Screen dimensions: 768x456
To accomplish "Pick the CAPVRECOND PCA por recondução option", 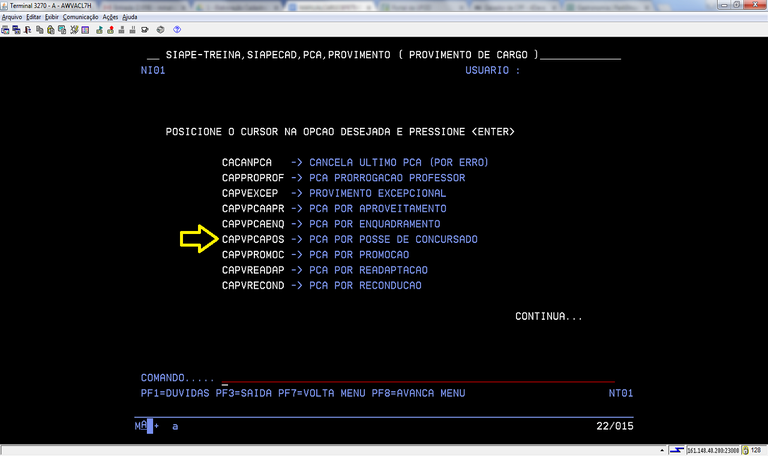I will (253, 286).
